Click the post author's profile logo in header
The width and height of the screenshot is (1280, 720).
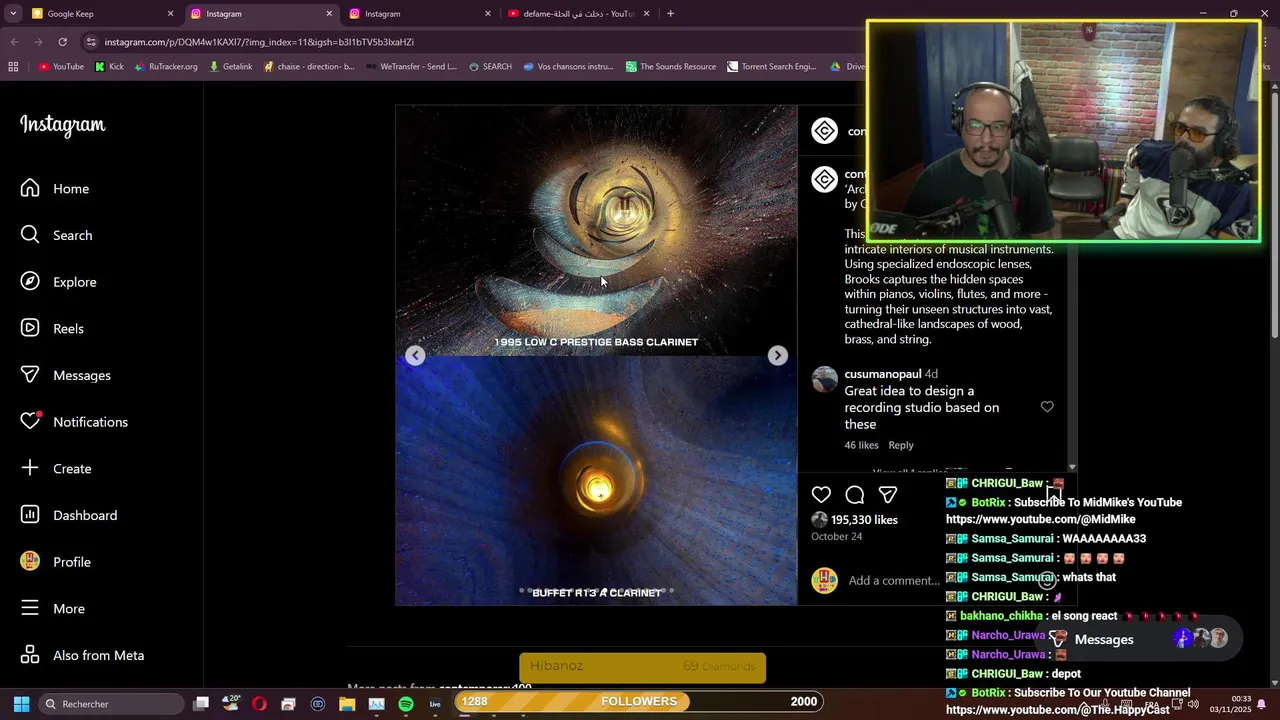[x=824, y=131]
